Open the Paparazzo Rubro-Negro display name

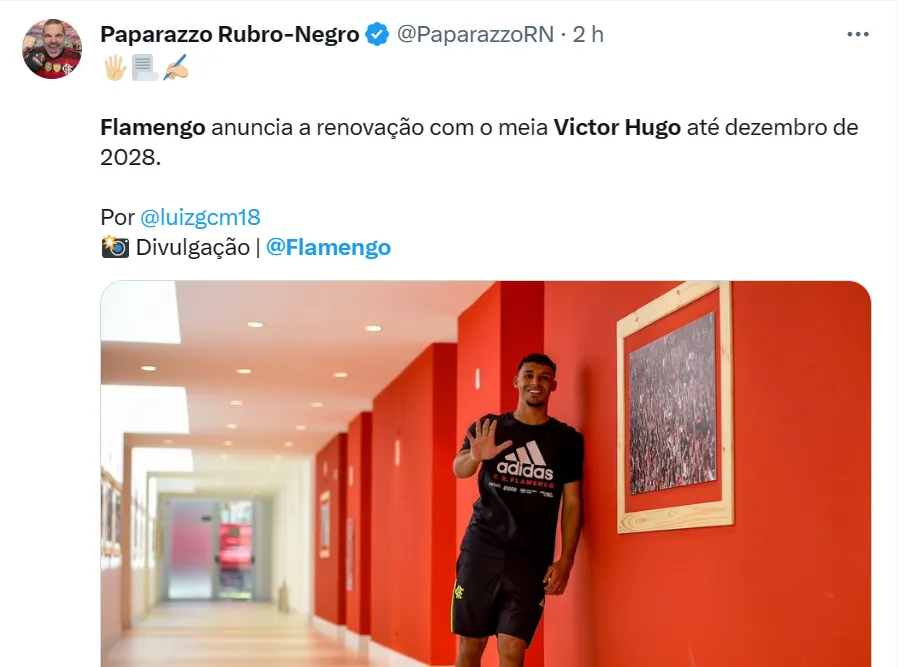click(x=230, y=34)
